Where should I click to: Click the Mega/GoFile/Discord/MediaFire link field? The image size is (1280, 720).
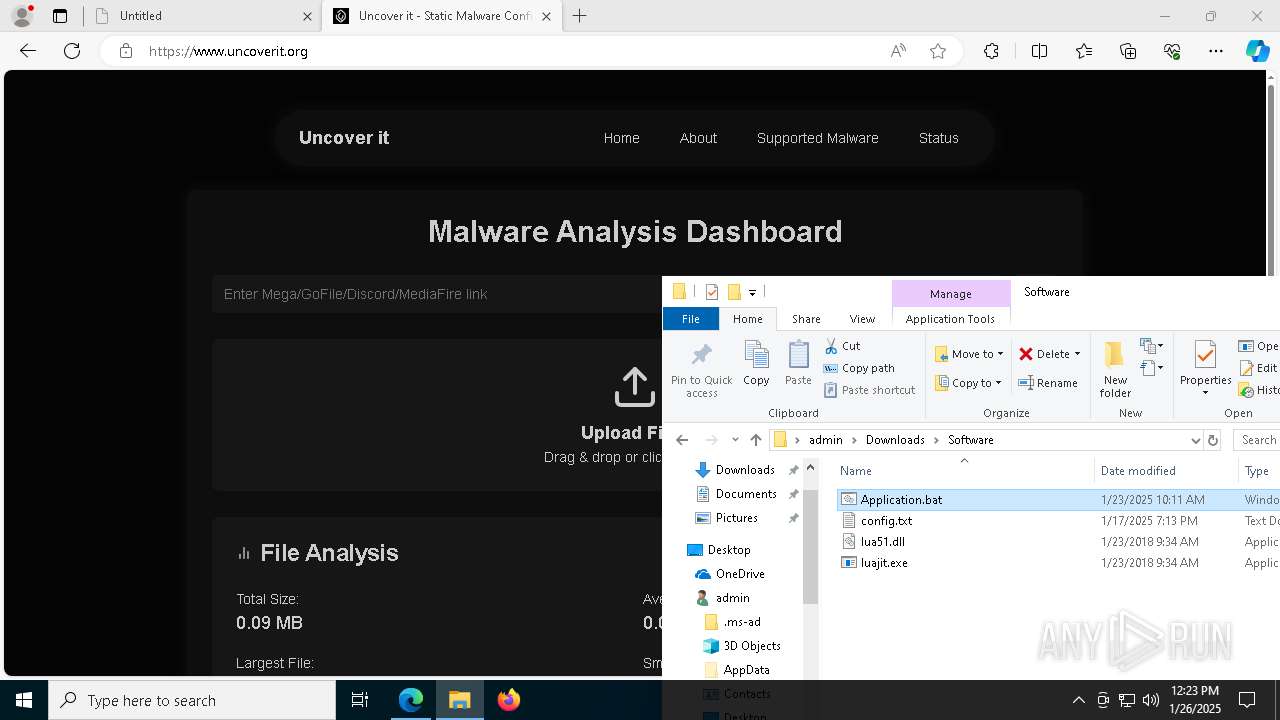coord(437,294)
